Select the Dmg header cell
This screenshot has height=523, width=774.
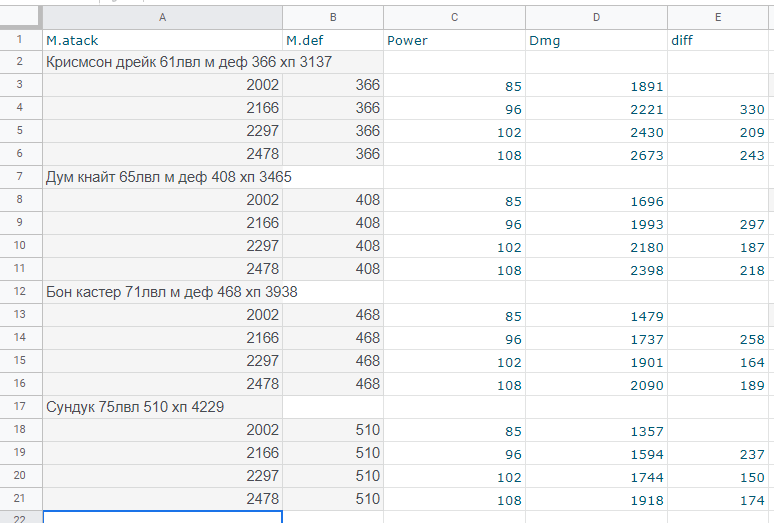[596, 40]
